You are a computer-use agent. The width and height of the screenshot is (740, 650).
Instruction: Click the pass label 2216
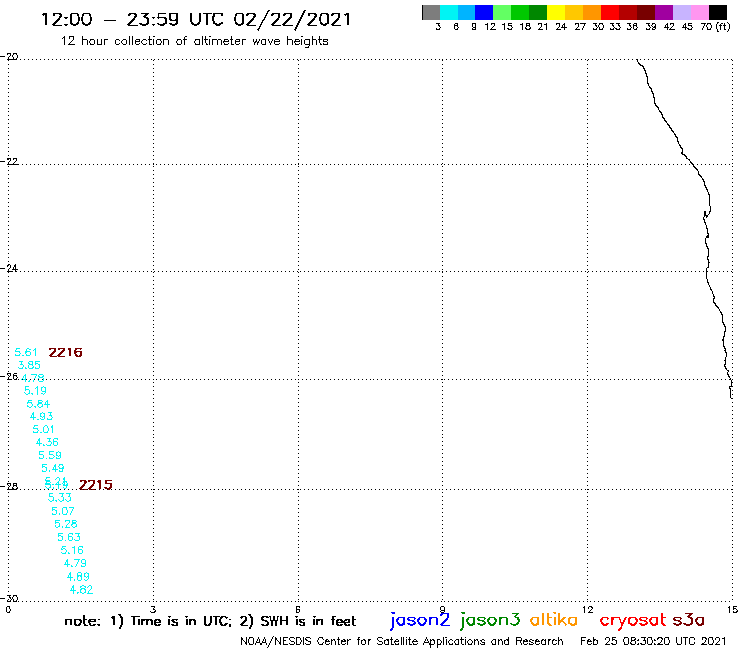65,352
